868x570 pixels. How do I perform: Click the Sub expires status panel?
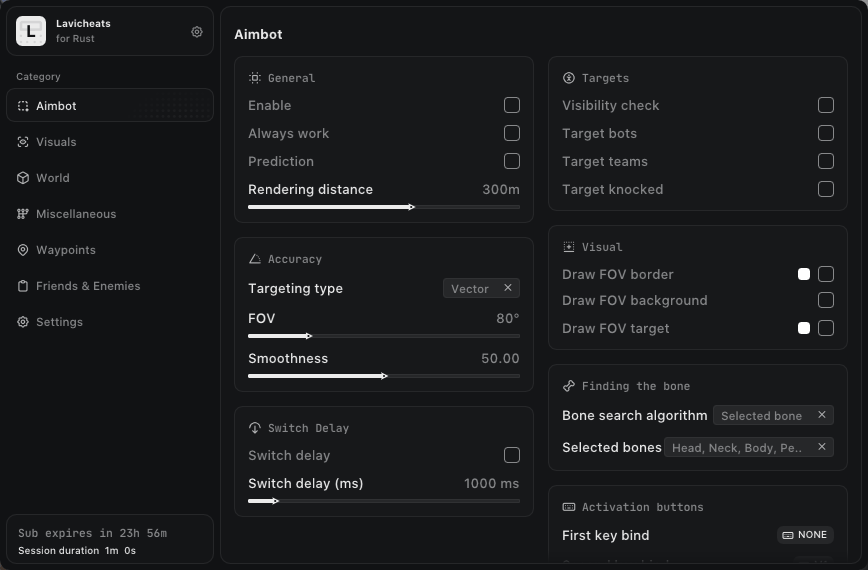(x=110, y=541)
